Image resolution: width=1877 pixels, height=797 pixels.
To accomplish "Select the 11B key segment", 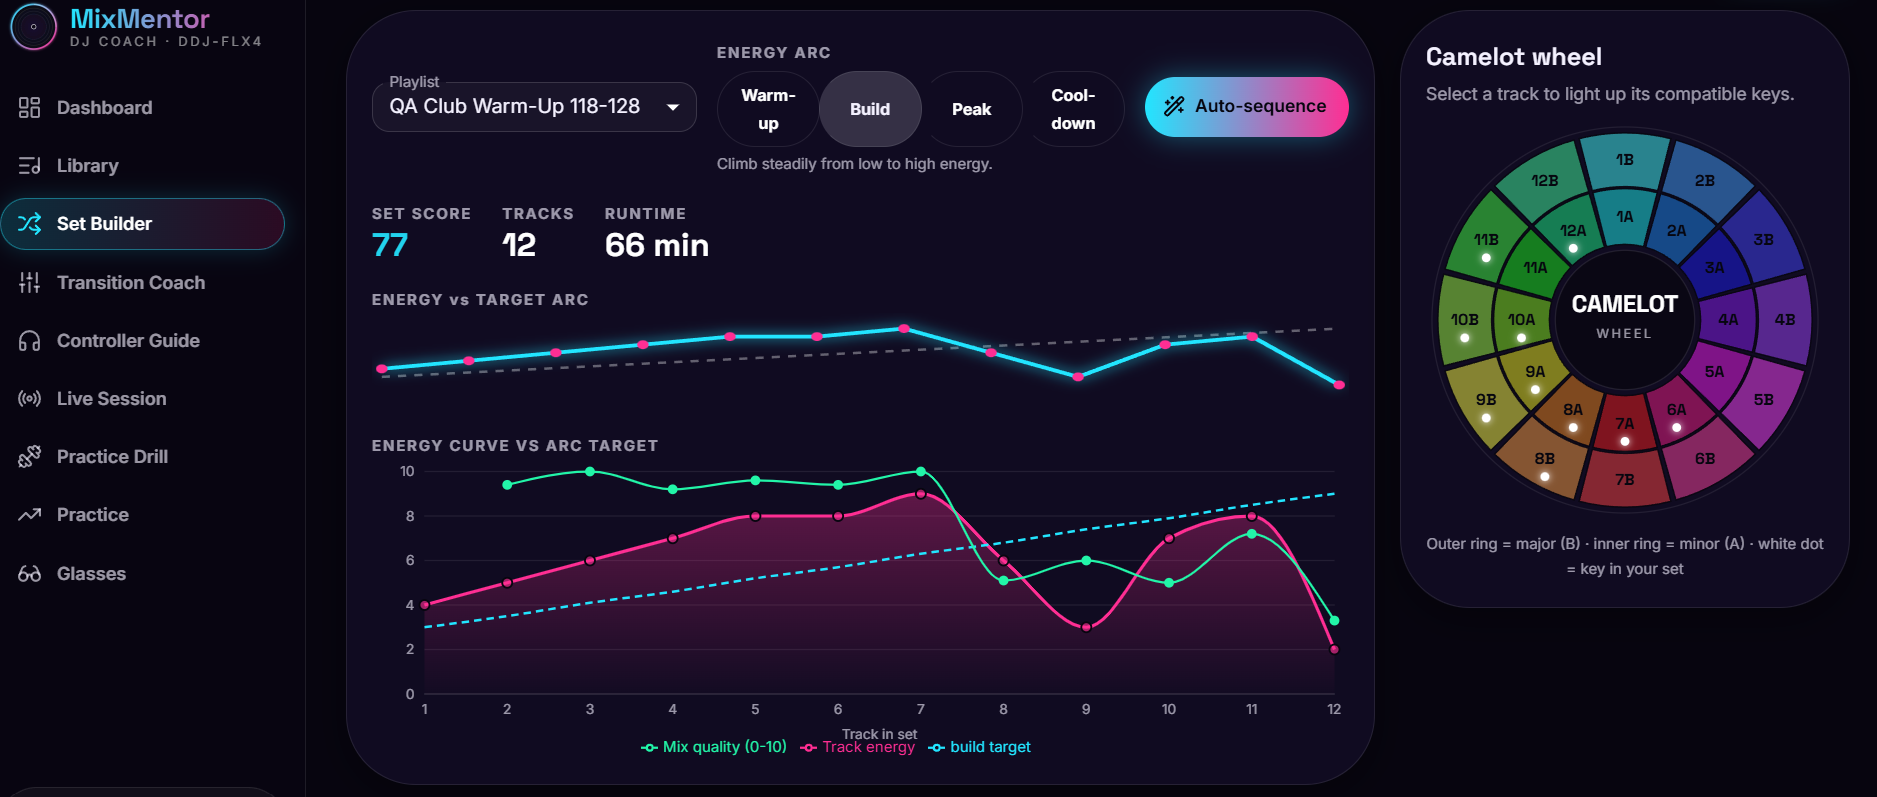I will point(1486,240).
